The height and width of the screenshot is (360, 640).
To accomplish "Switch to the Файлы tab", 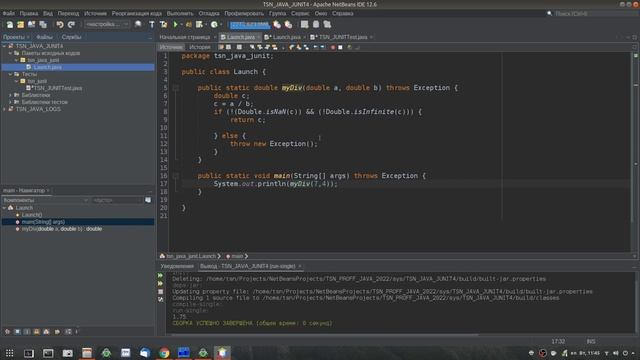I will point(44,37).
